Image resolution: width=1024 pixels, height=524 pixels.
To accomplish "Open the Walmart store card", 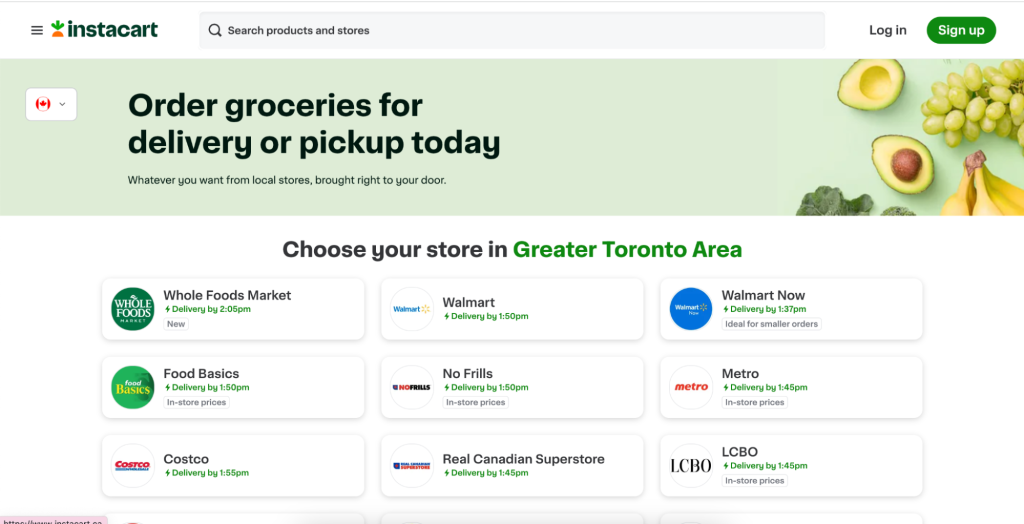I will click(x=512, y=309).
